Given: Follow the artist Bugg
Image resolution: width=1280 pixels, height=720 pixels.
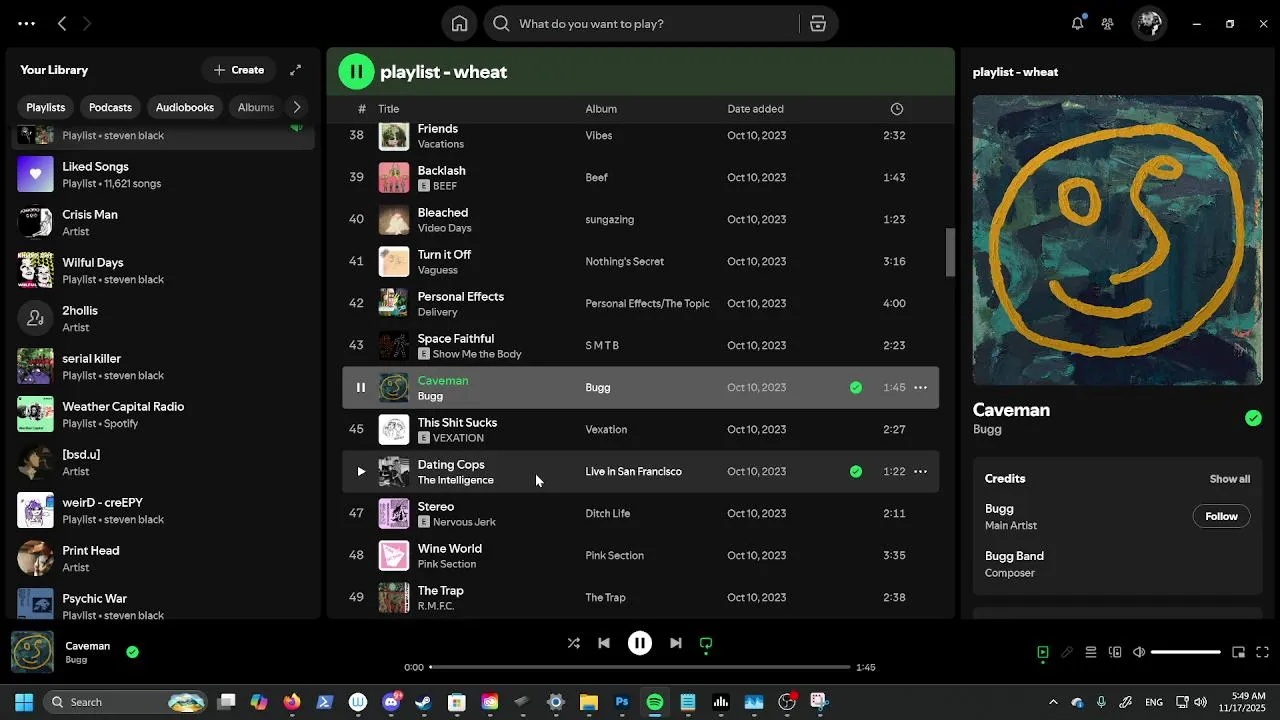Looking at the screenshot, I should click(1221, 517).
